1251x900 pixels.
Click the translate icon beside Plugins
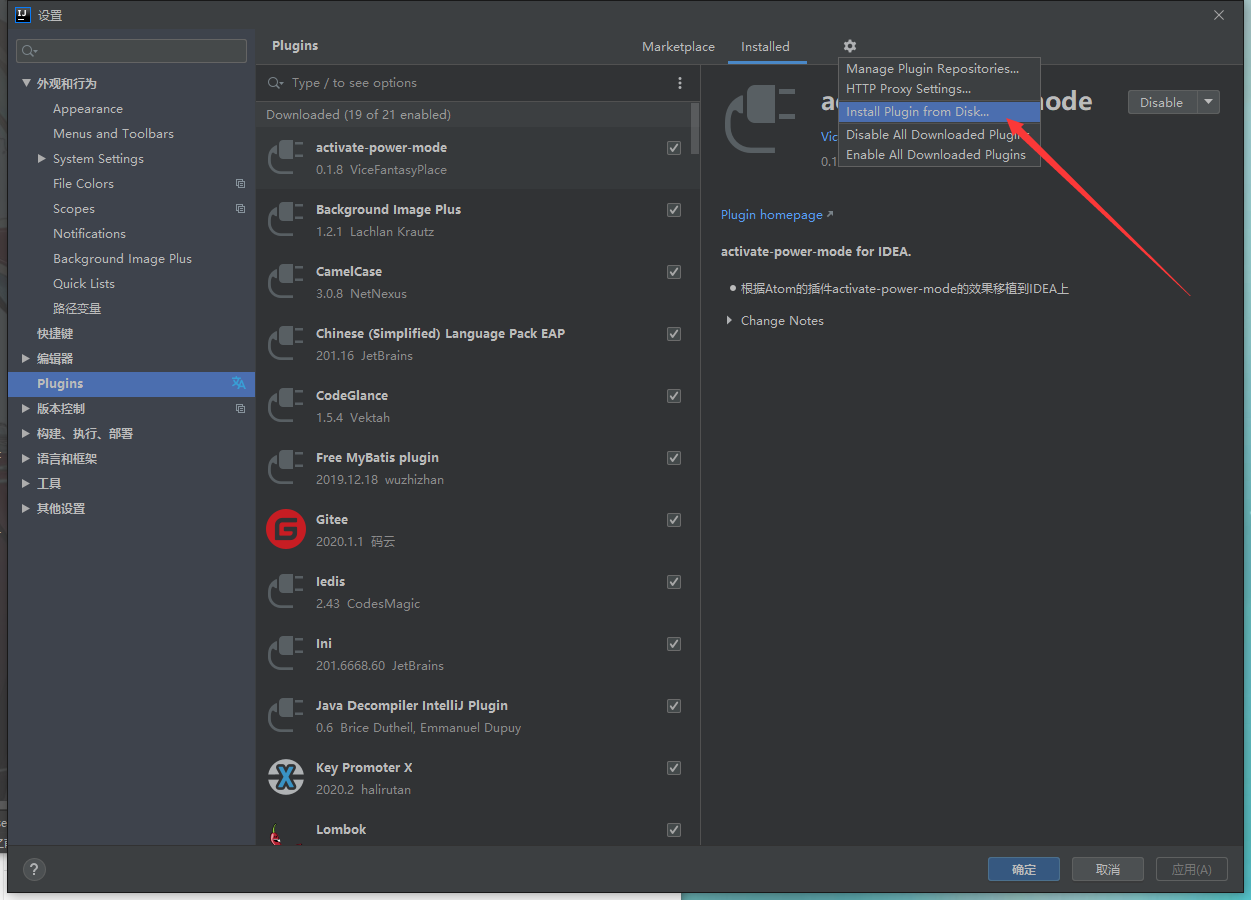(238, 383)
